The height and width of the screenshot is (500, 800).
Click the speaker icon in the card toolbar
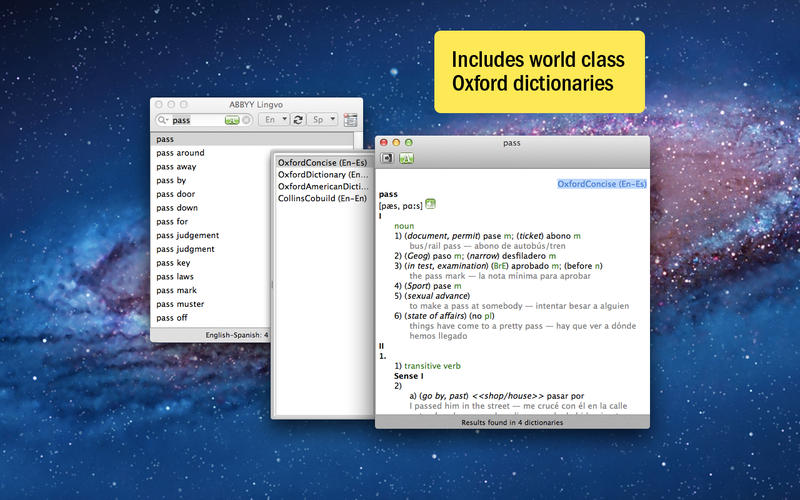[386, 158]
